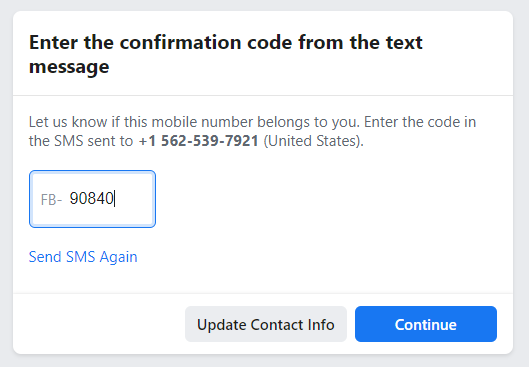
Task: Open Update Contact Info
Action: (x=266, y=324)
